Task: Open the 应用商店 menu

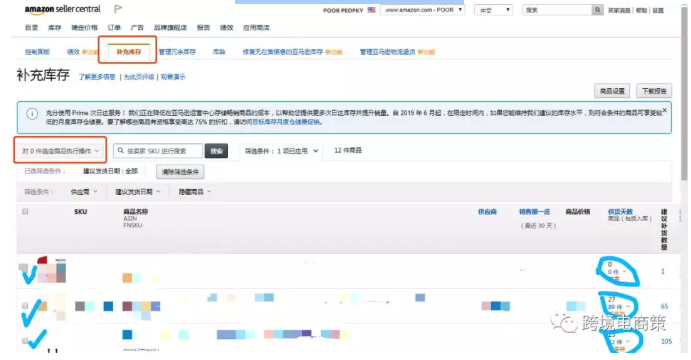Action: tap(256, 27)
